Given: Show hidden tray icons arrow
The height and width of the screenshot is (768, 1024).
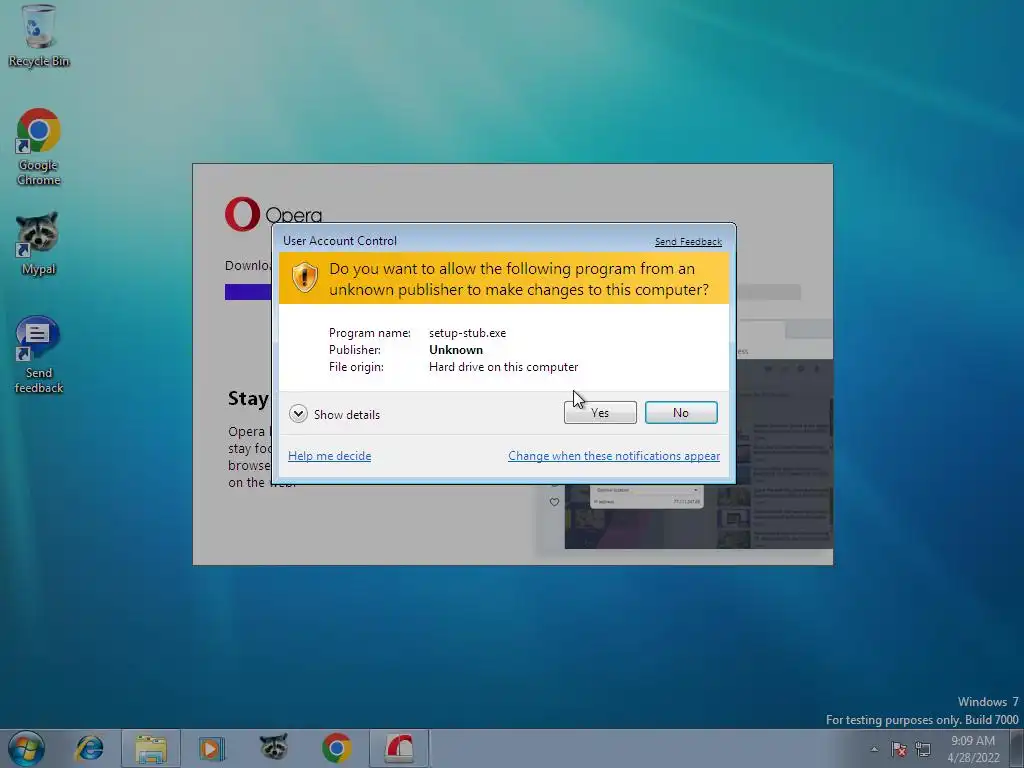Looking at the screenshot, I should (874, 749).
